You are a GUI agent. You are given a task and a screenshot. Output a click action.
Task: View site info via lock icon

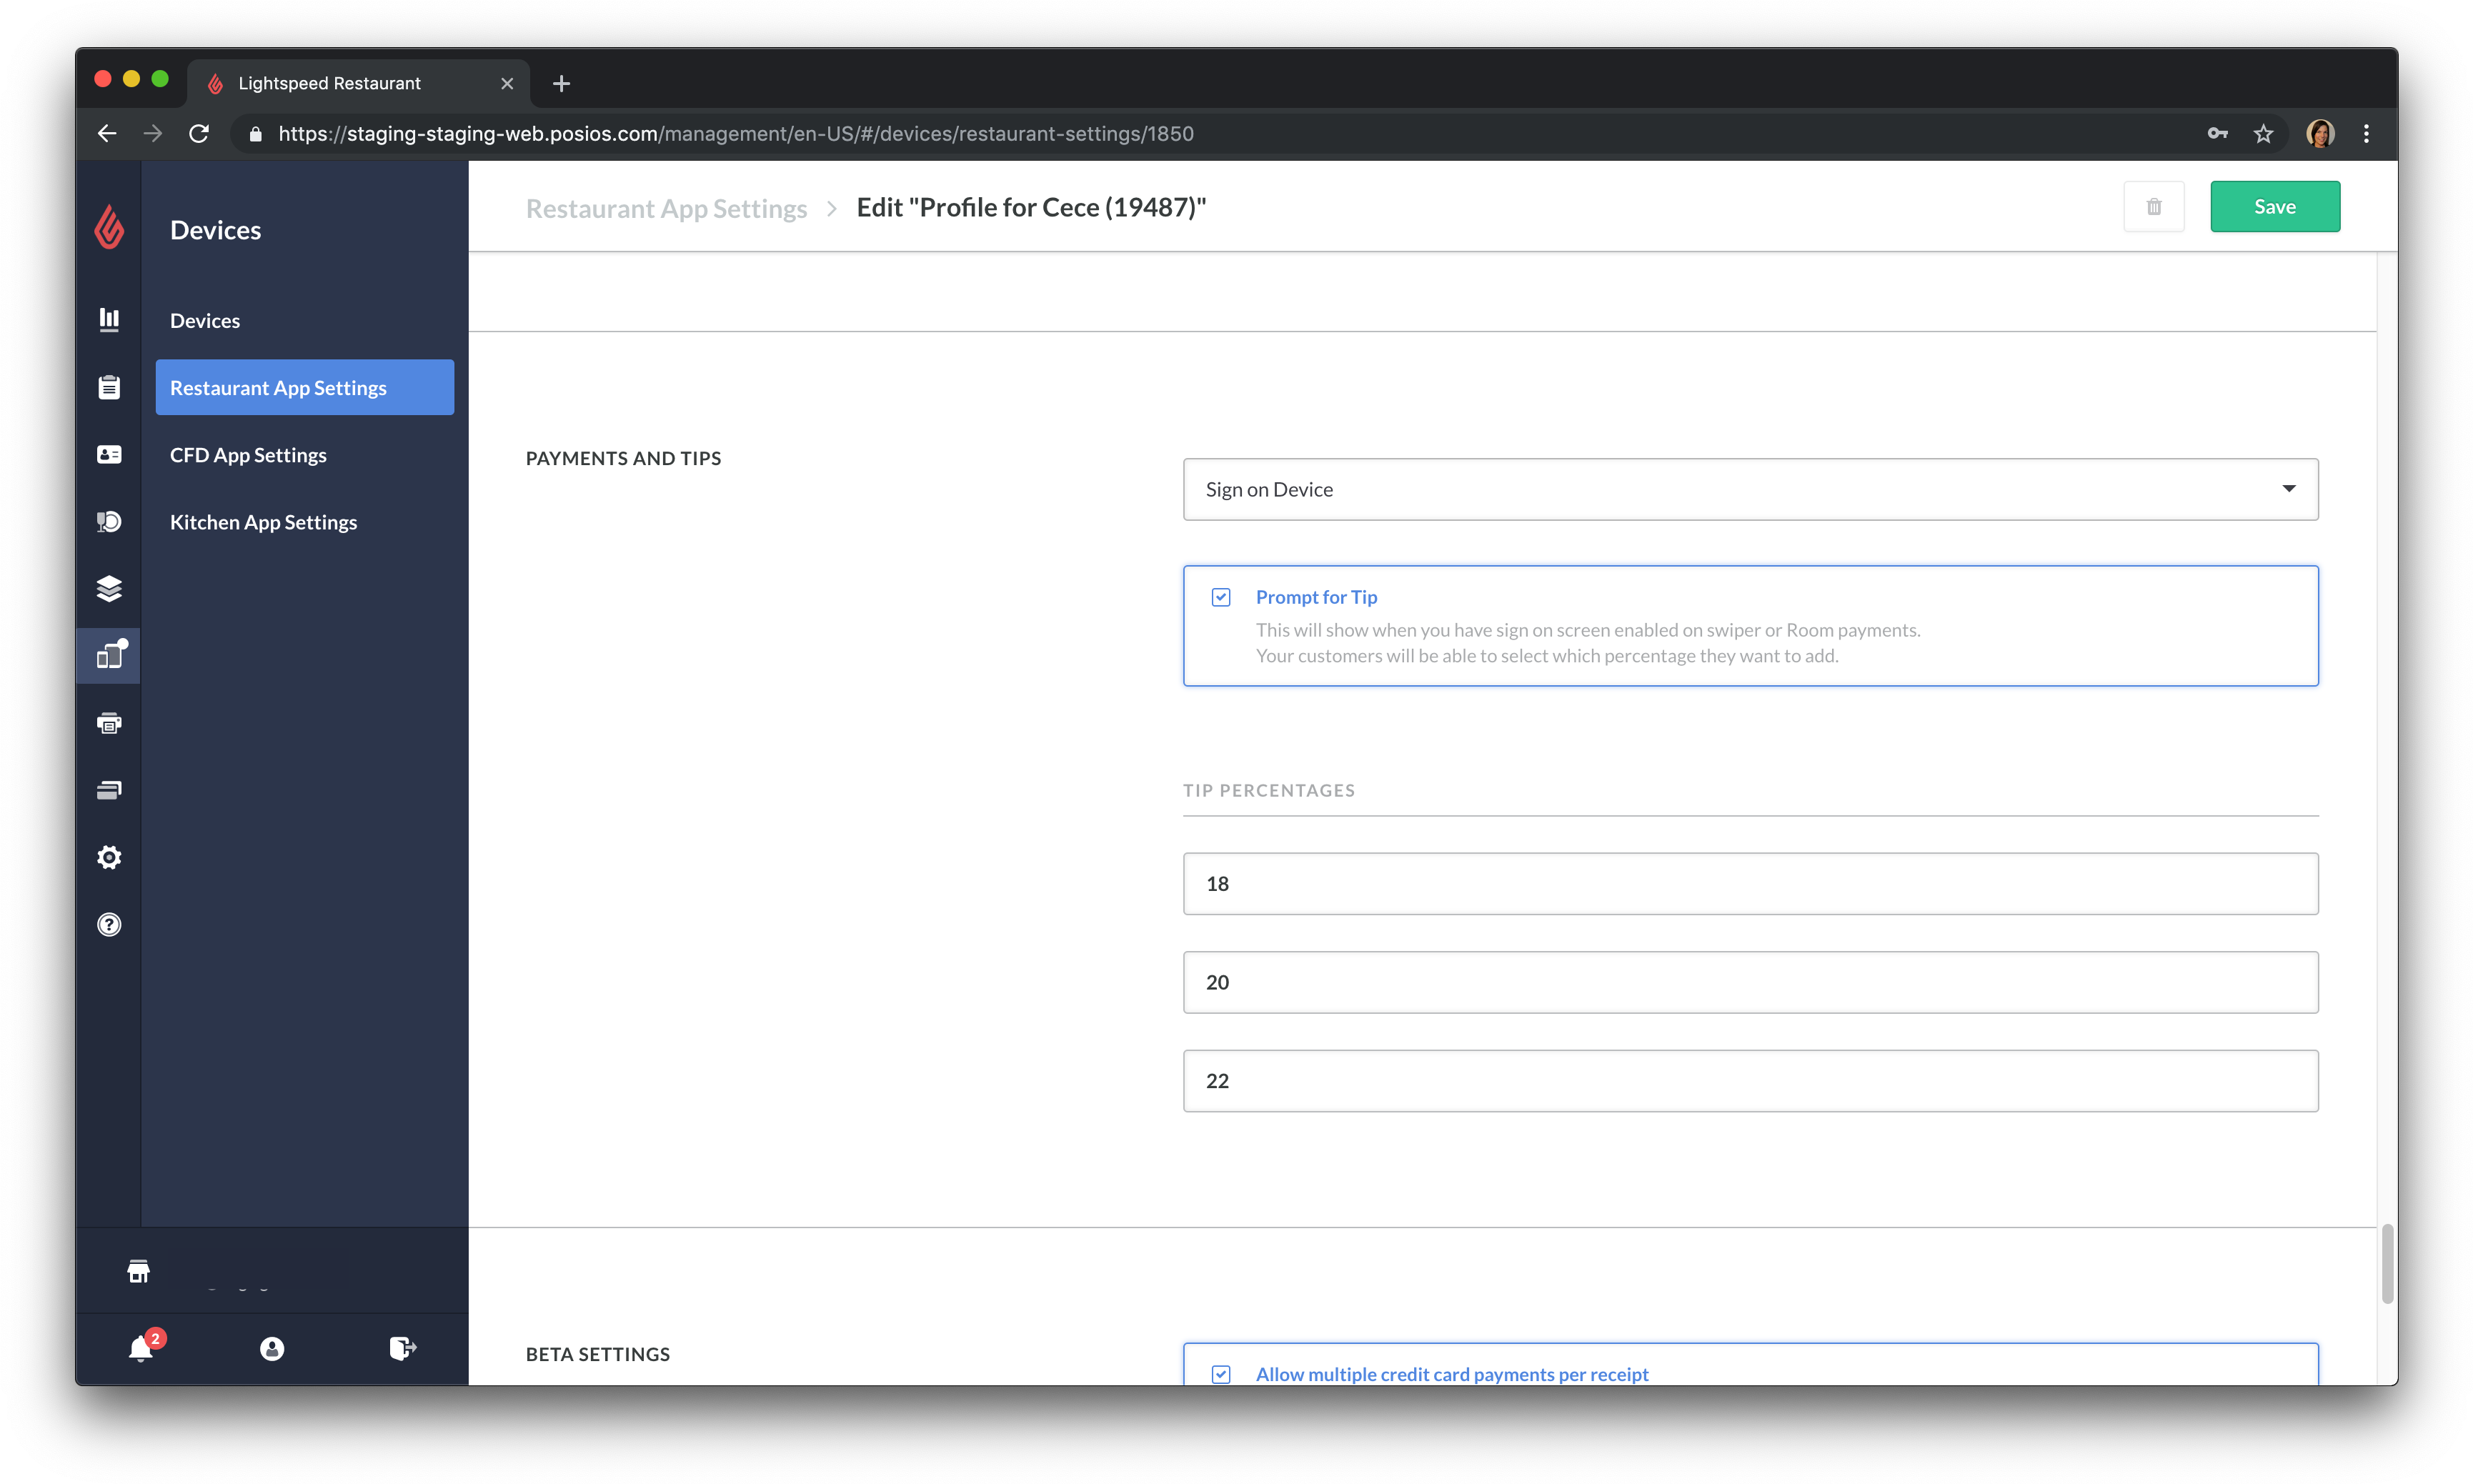point(256,133)
